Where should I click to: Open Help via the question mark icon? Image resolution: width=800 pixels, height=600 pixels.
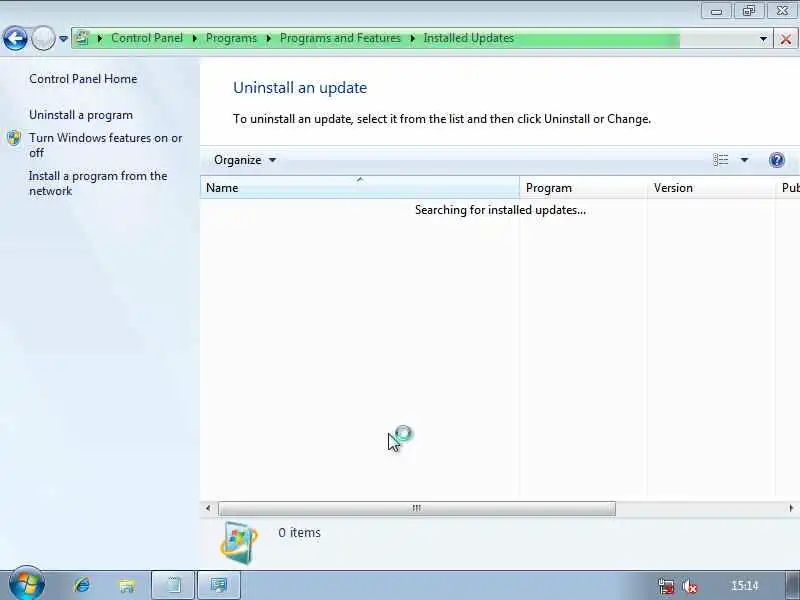click(x=777, y=160)
